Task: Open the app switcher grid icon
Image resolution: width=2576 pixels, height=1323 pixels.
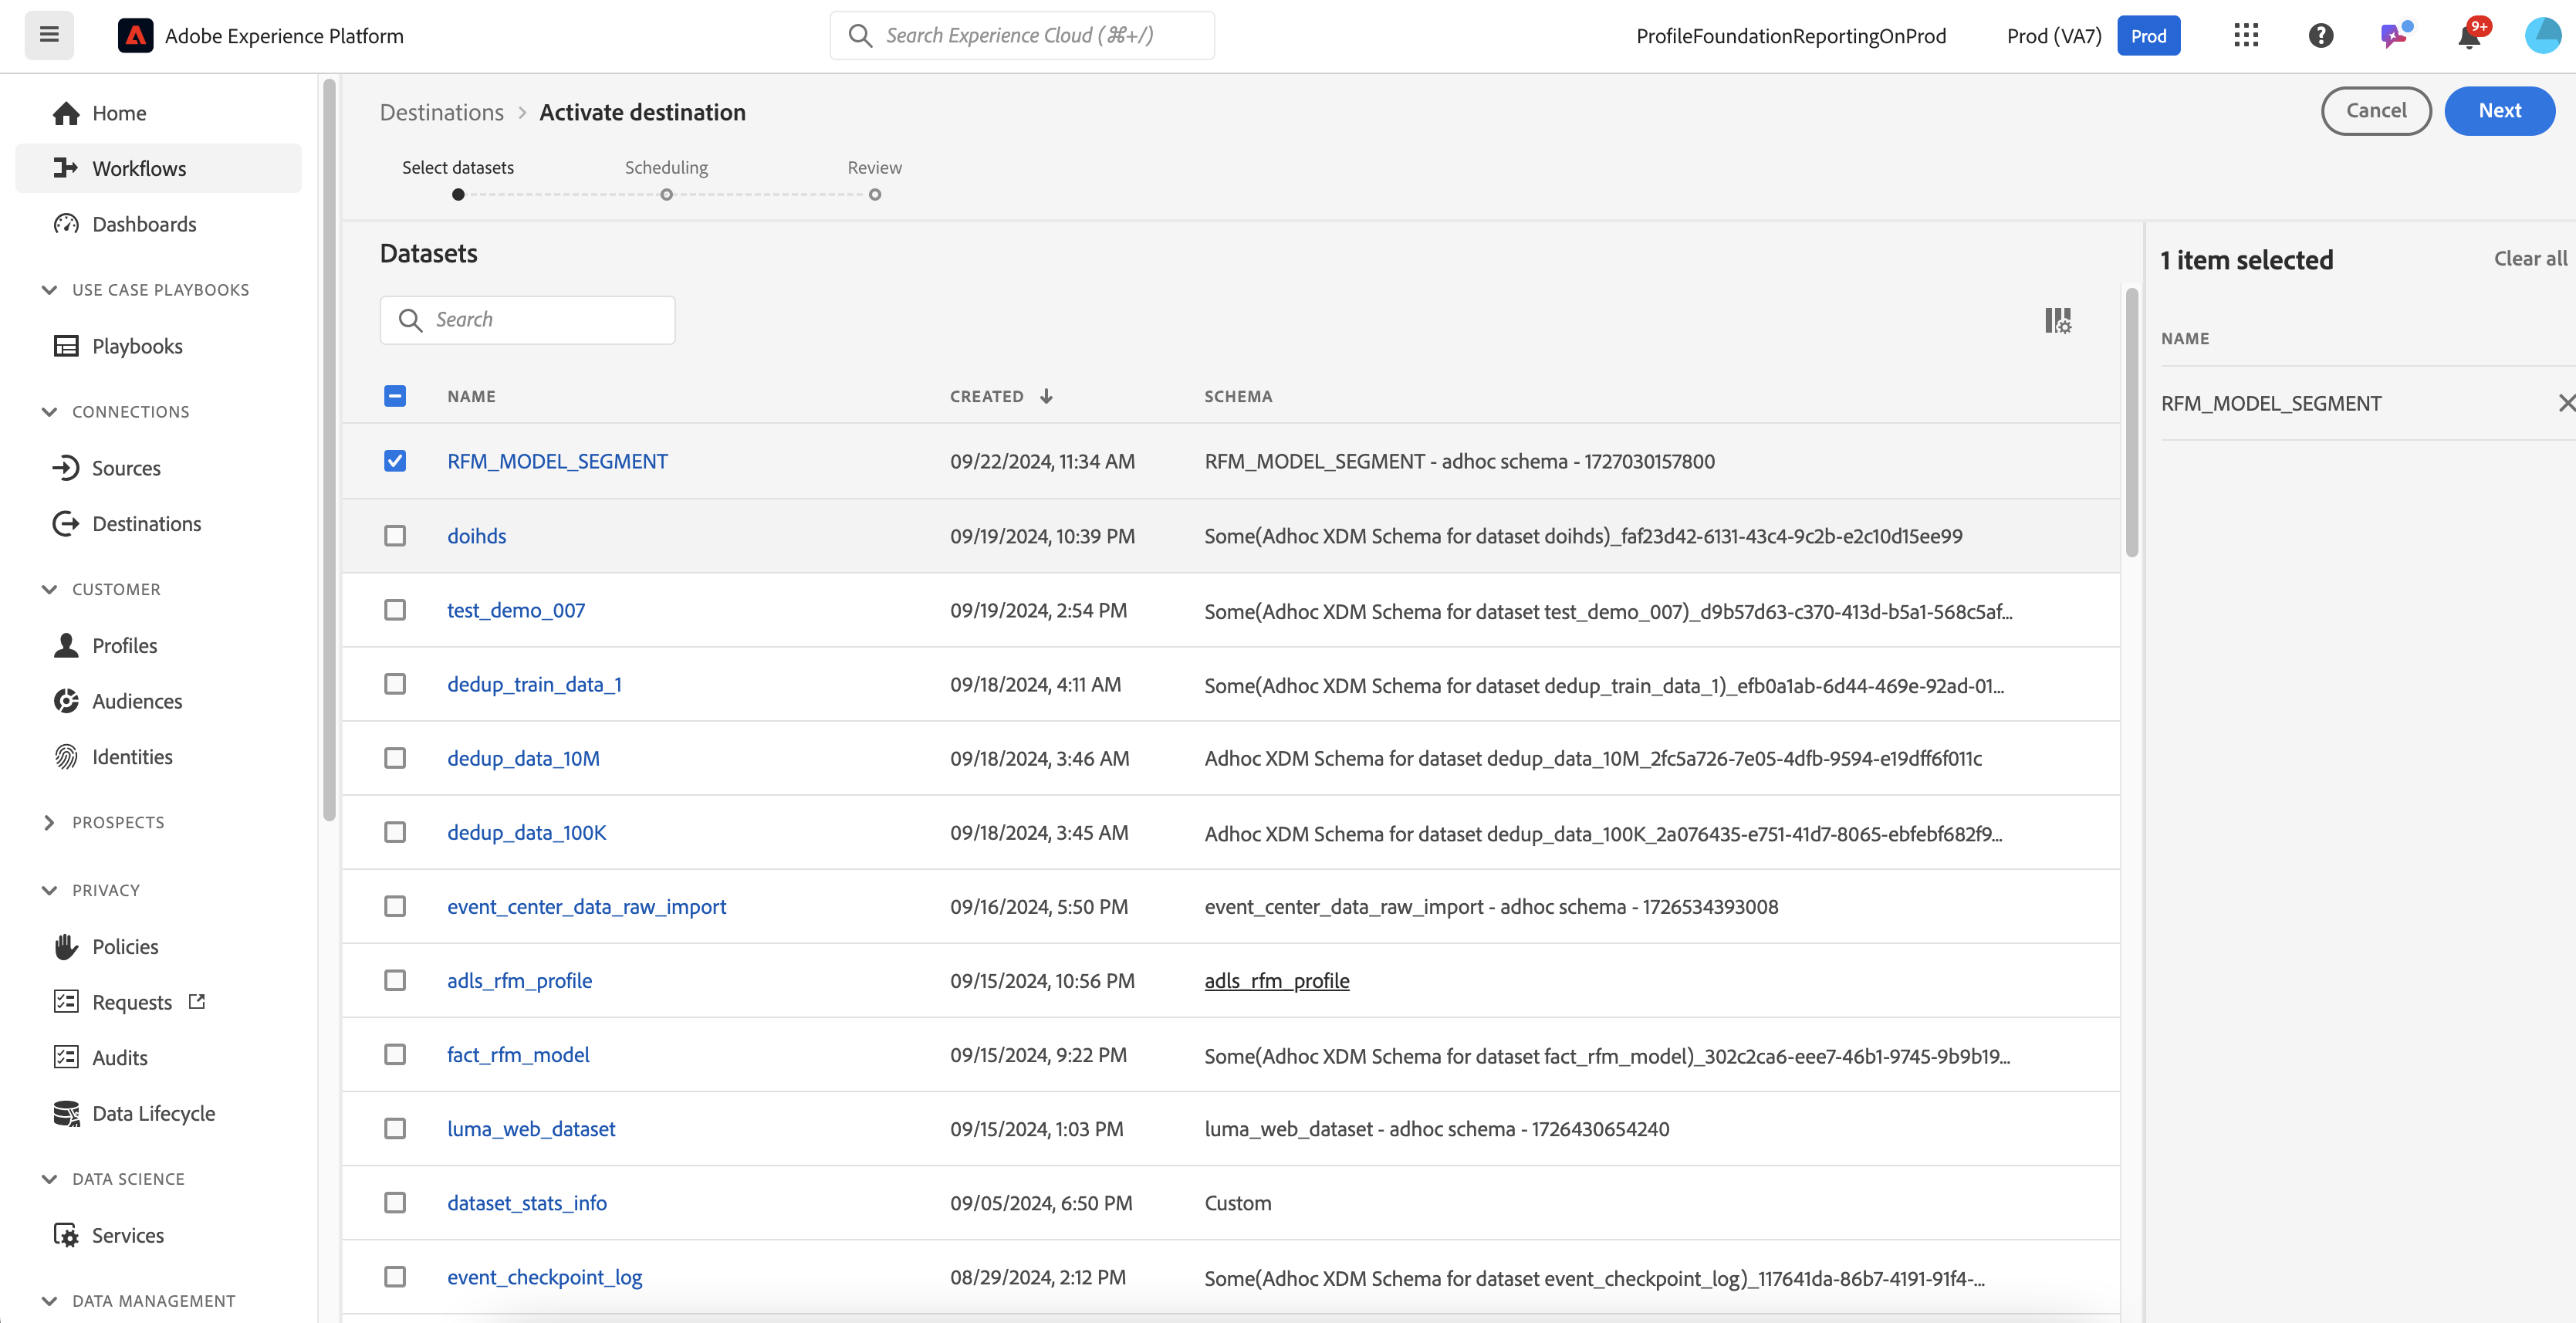Action: [x=2246, y=36]
